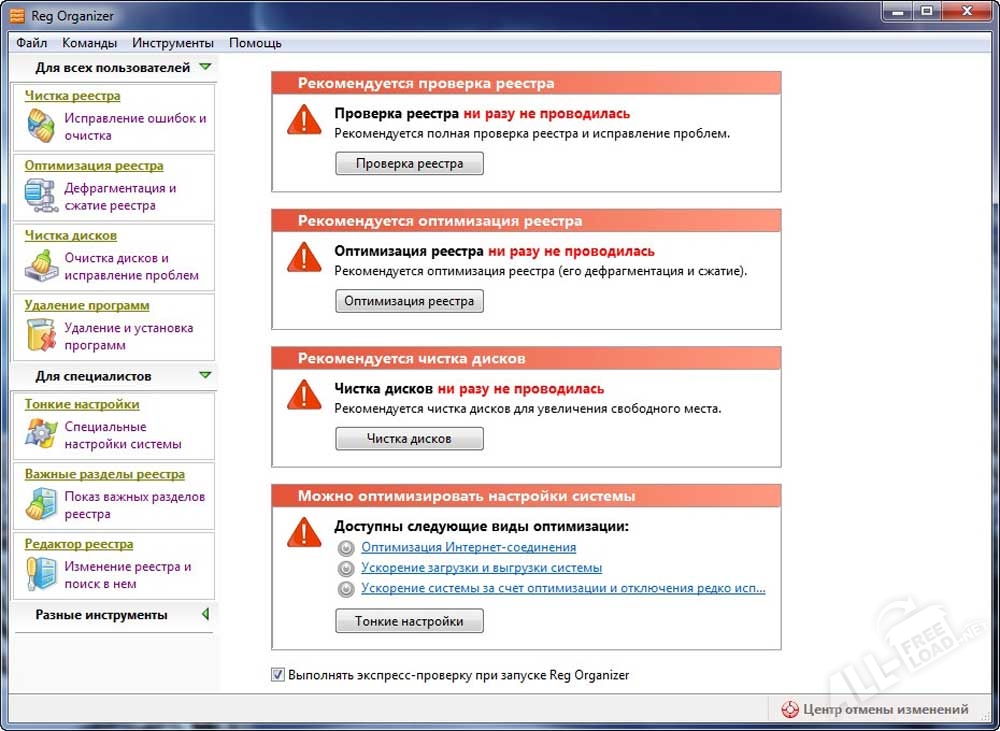Click the Редактор реестра sidebar icon

coord(40,575)
